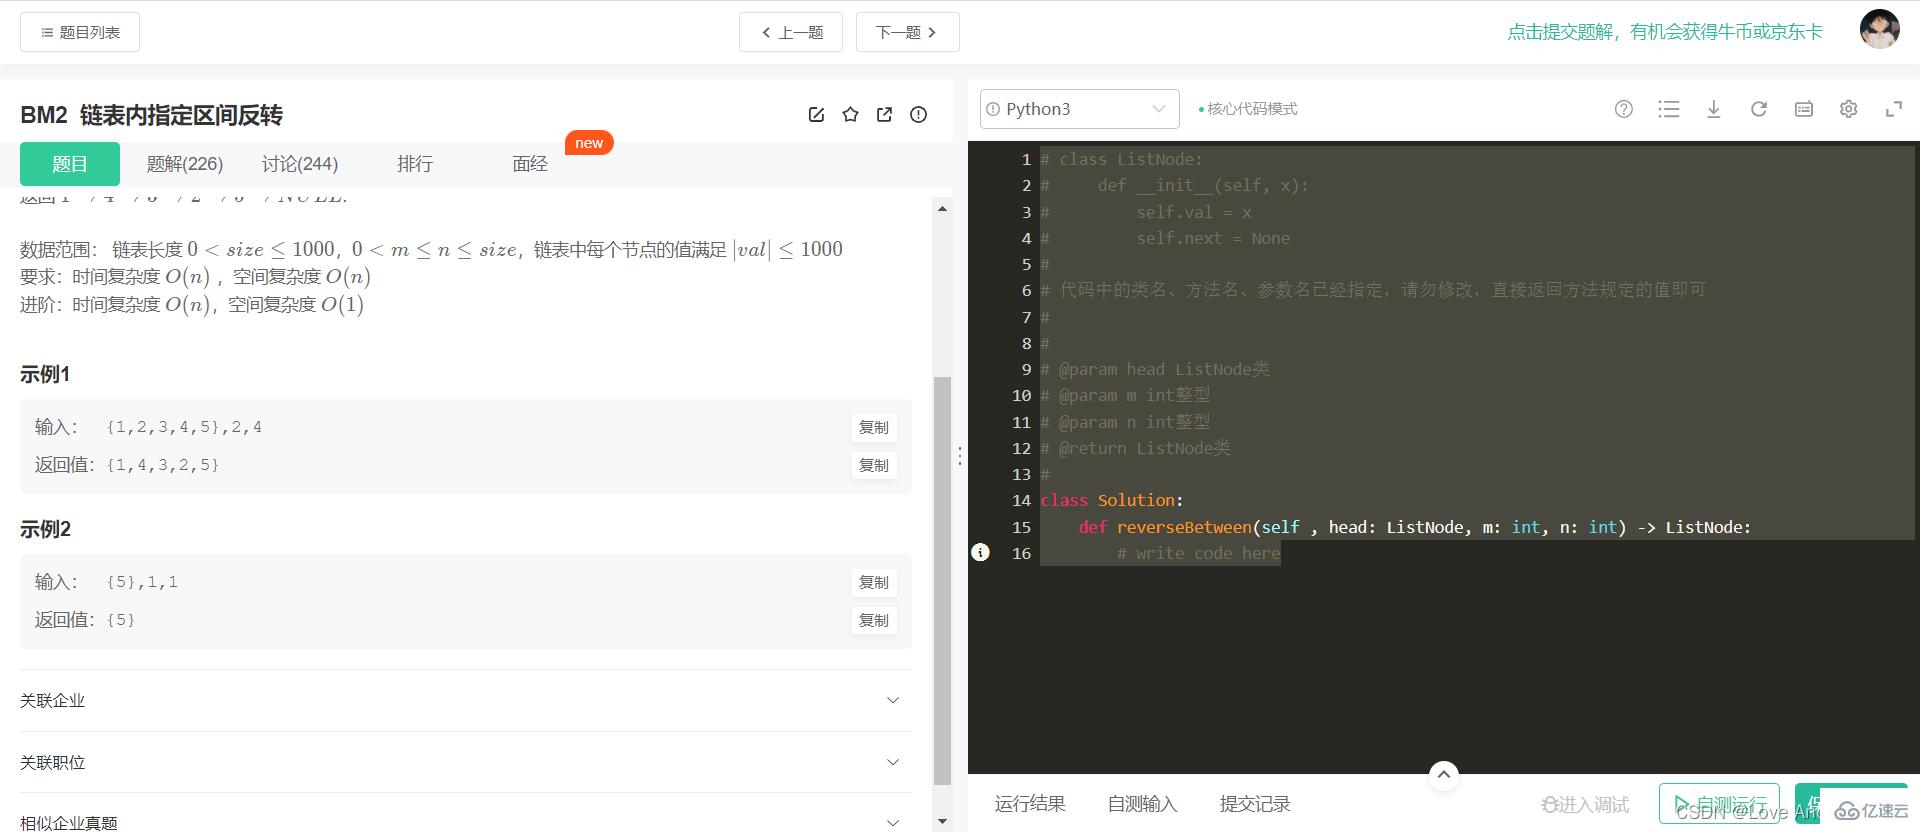
Task: Click the panel divider drag handle
Action: (x=960, y=456)
